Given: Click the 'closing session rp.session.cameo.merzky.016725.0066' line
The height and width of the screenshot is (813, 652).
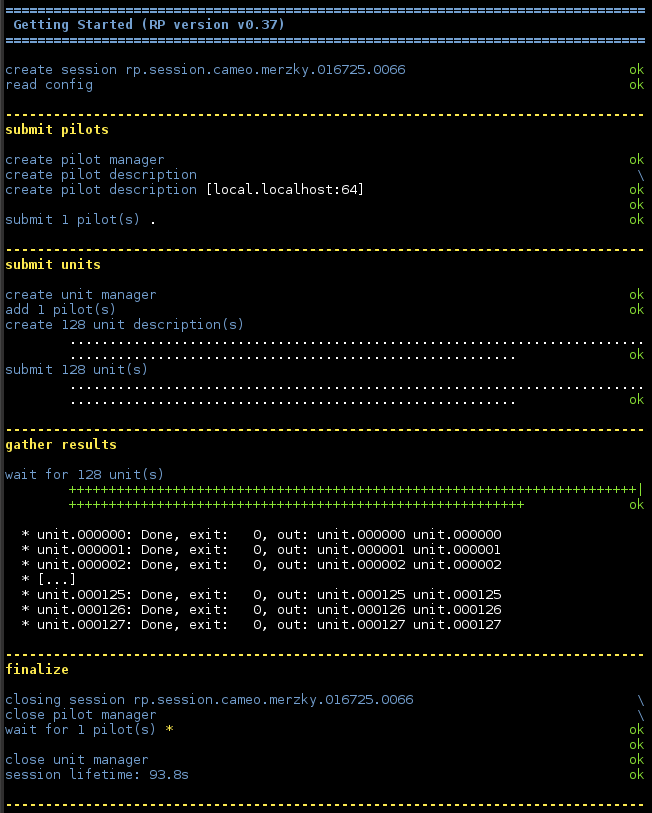Looking at the screenshot, I should (210, 700).
